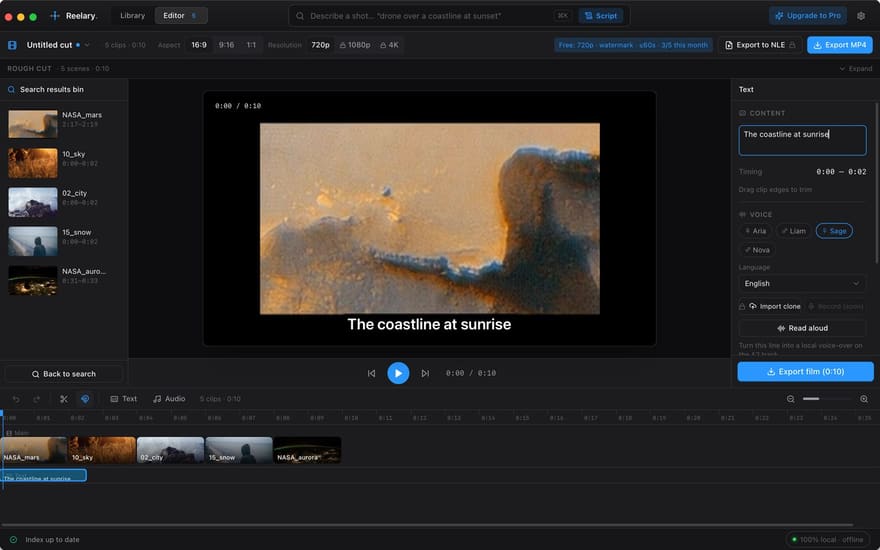Screen dimensions: 880x550
Task: Expand the rough cut panel
Action: point(856,68)
